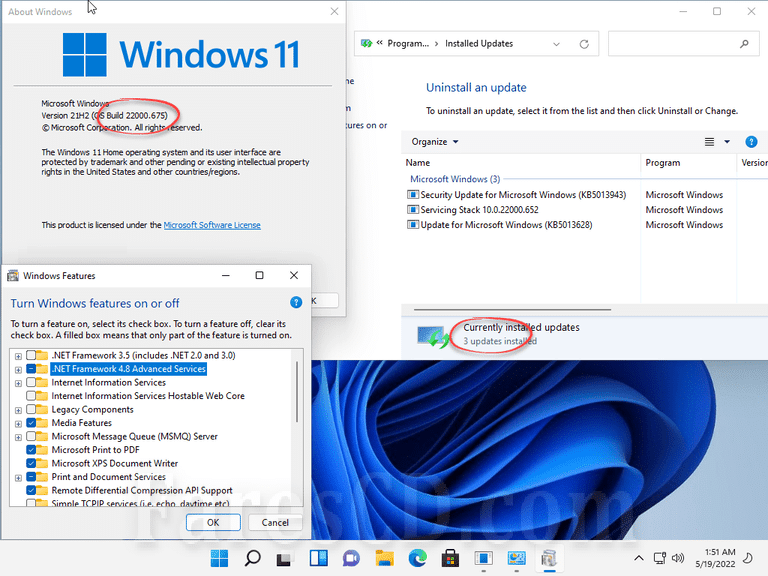Check Legacy Components checkbox
Image resolution: width=768 pixels, height=576 pixels.
[x=31, y=409]
